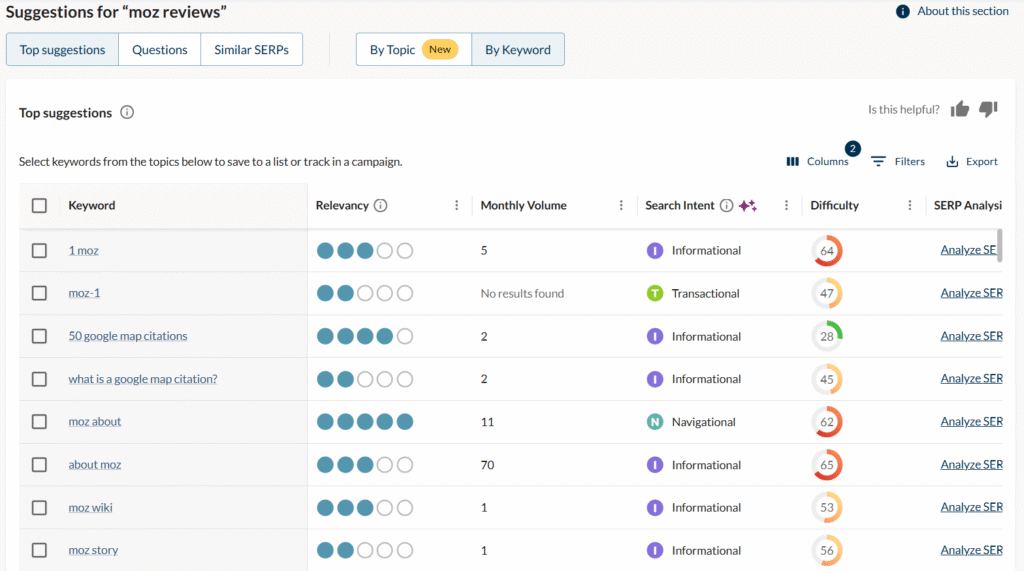Select the about moz checkbox
Screen dimensions: 1024x571
39,465
